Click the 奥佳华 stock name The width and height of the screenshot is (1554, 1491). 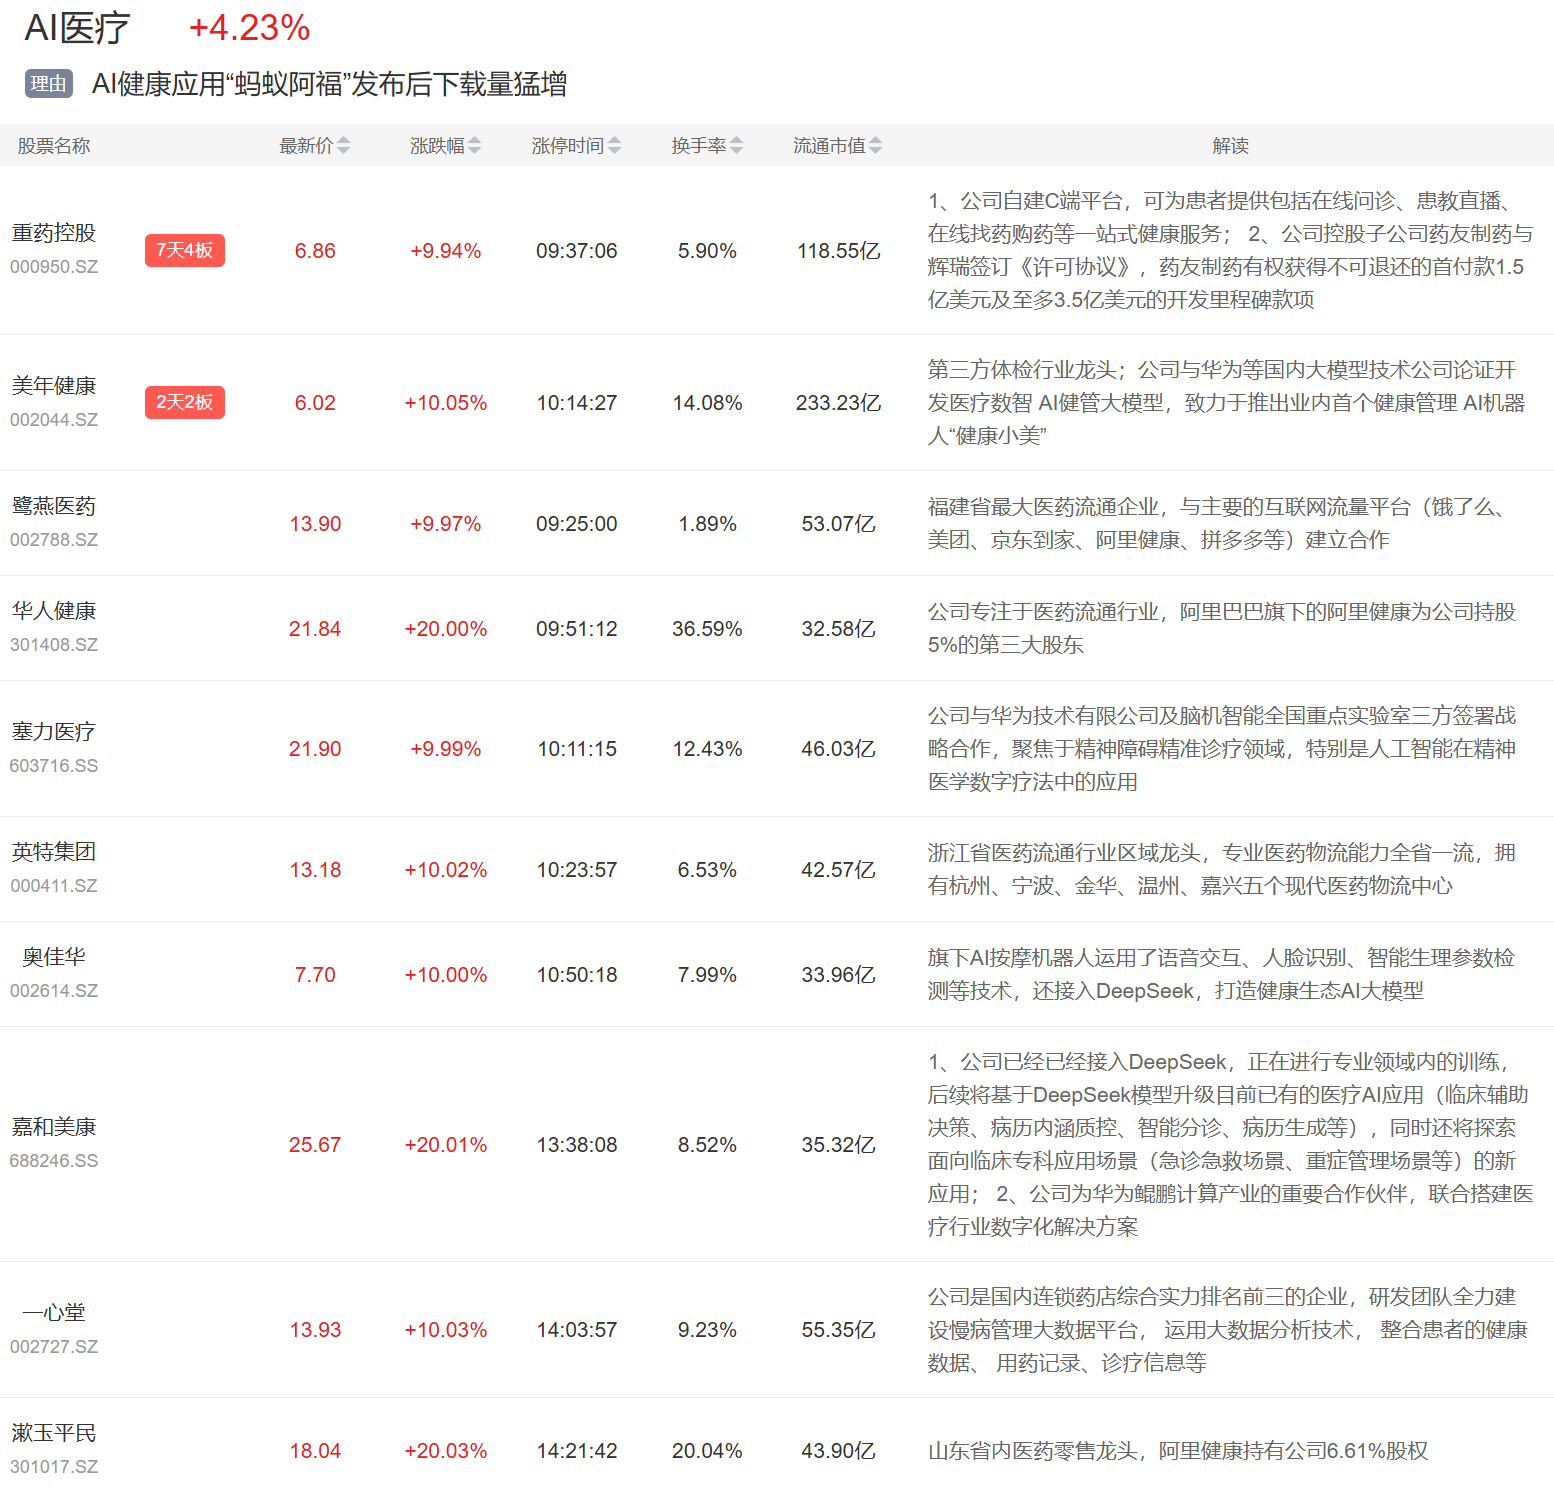[x=54, y=957]
